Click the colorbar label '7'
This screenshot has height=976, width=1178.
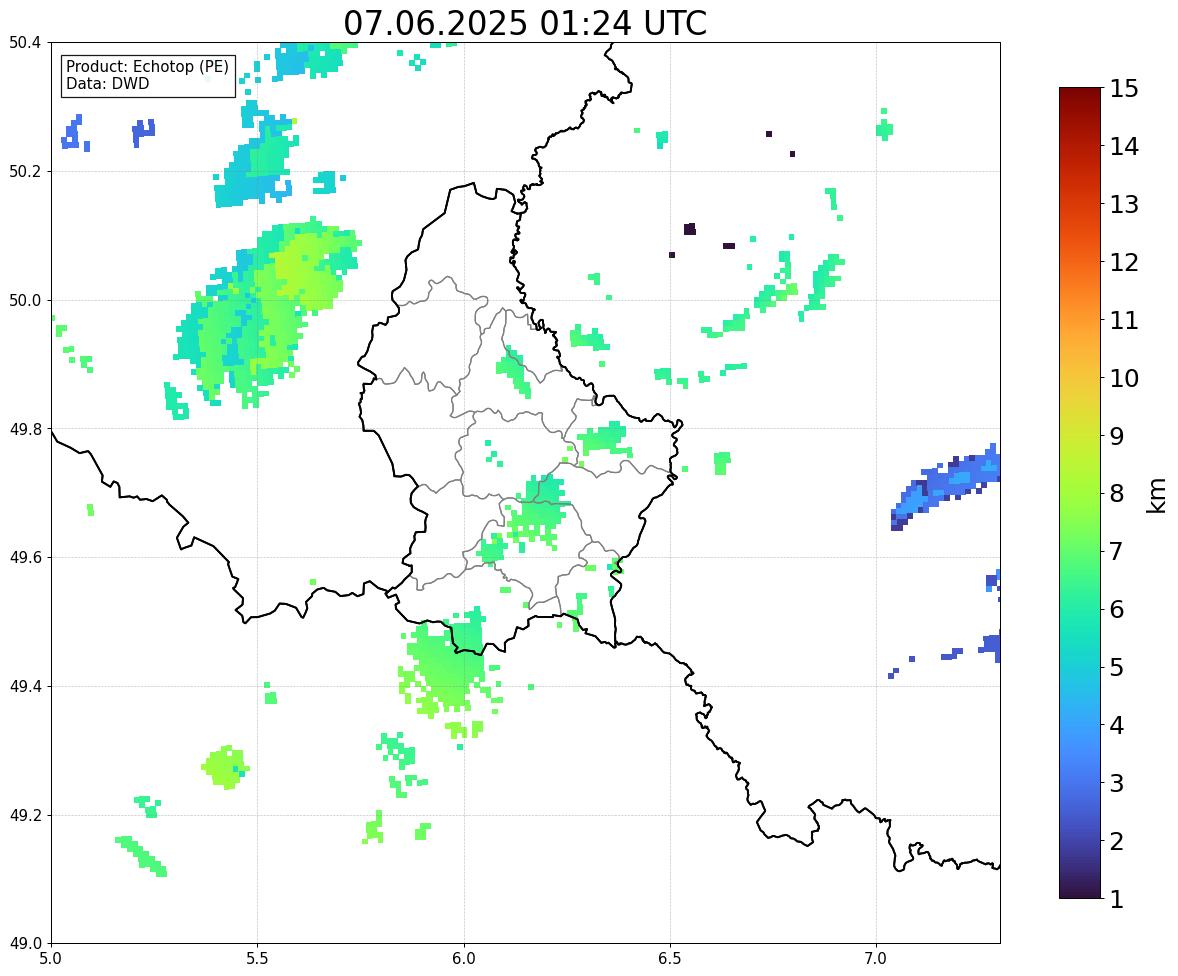(1117, 551)
